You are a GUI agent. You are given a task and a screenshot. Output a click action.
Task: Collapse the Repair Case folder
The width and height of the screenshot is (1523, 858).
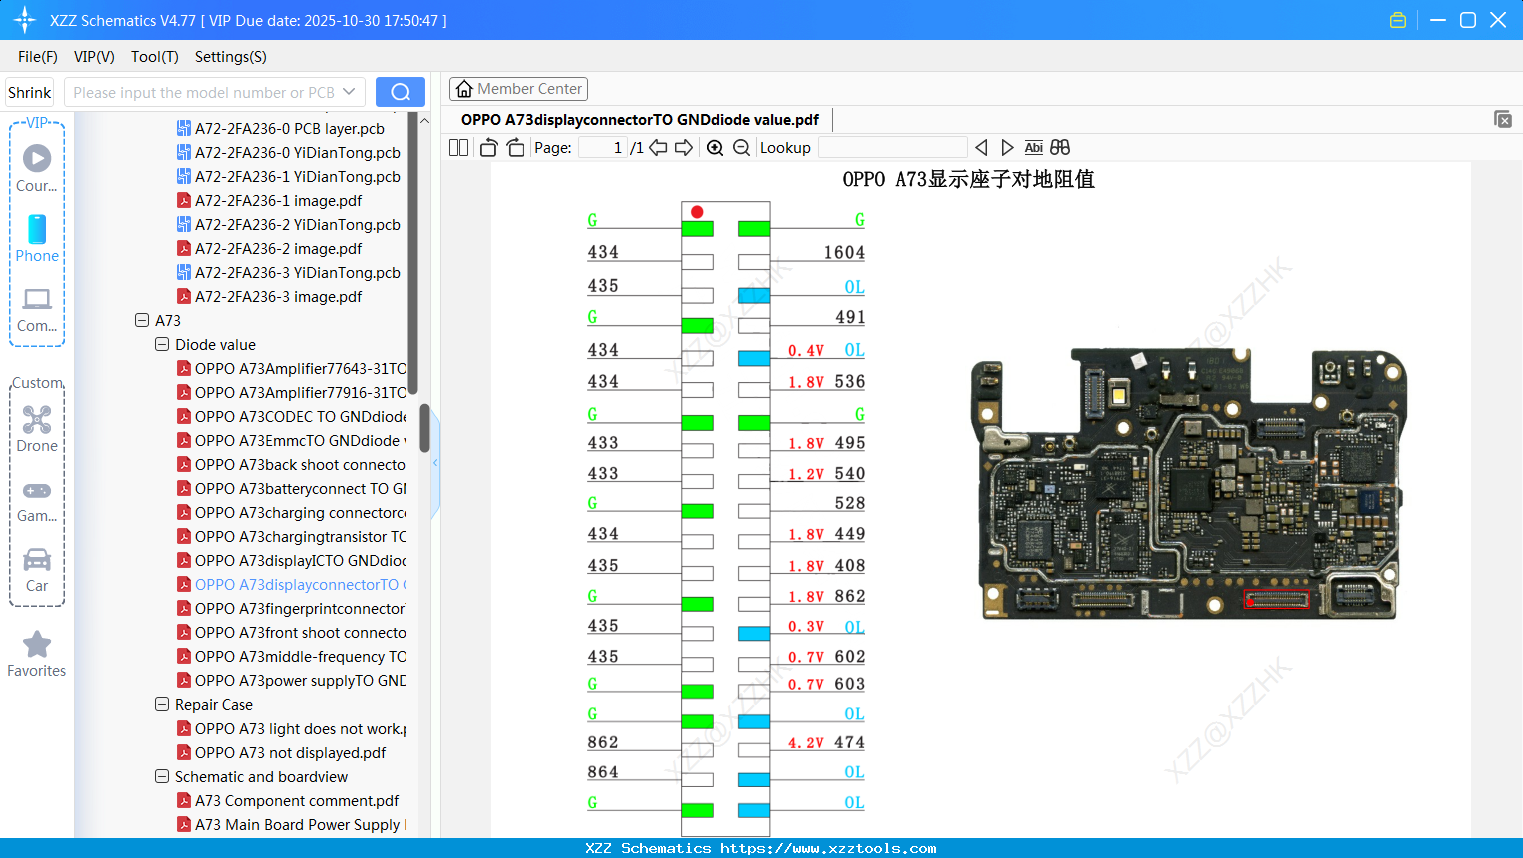point(162,704)
